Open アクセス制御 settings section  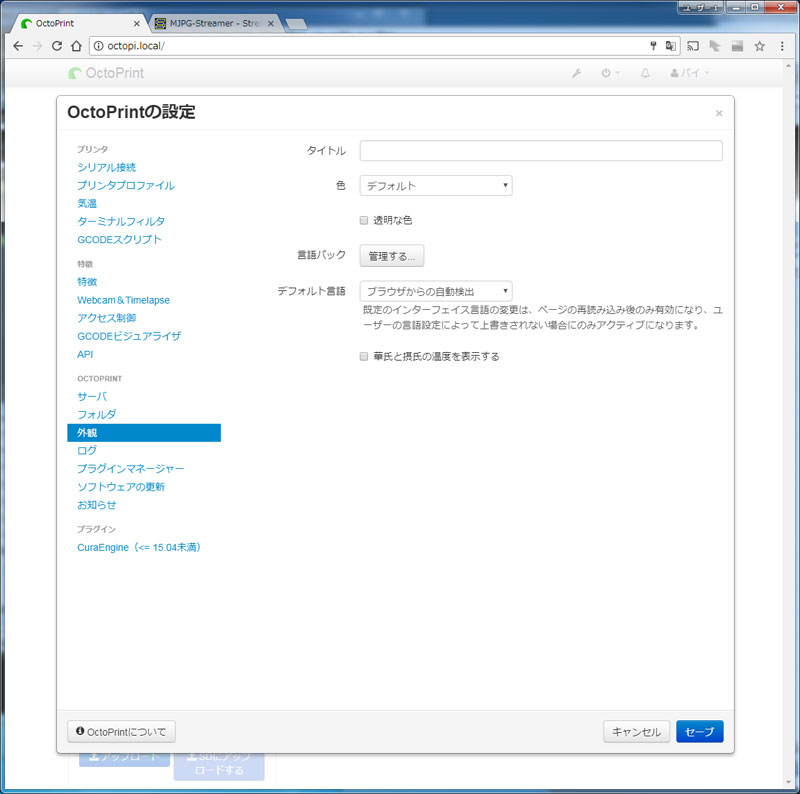pyautogui.click(x=107, y=318)
